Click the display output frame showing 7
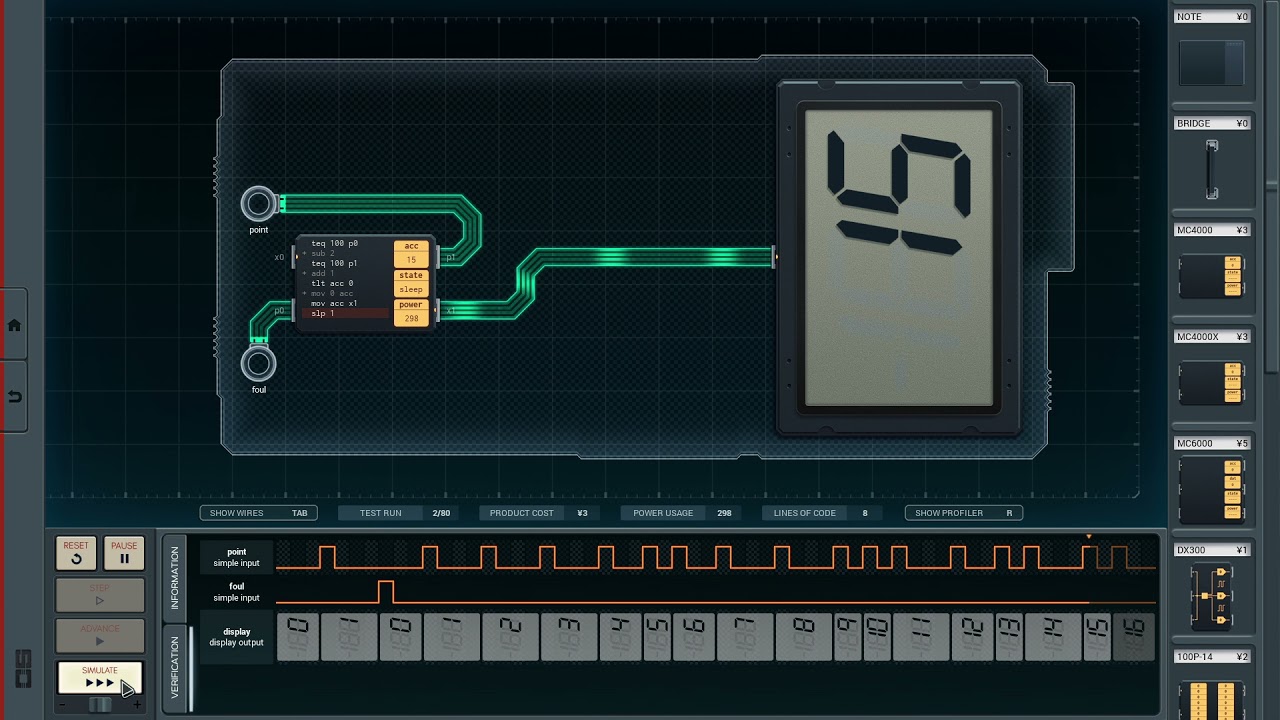 click(x=744, y=637)
